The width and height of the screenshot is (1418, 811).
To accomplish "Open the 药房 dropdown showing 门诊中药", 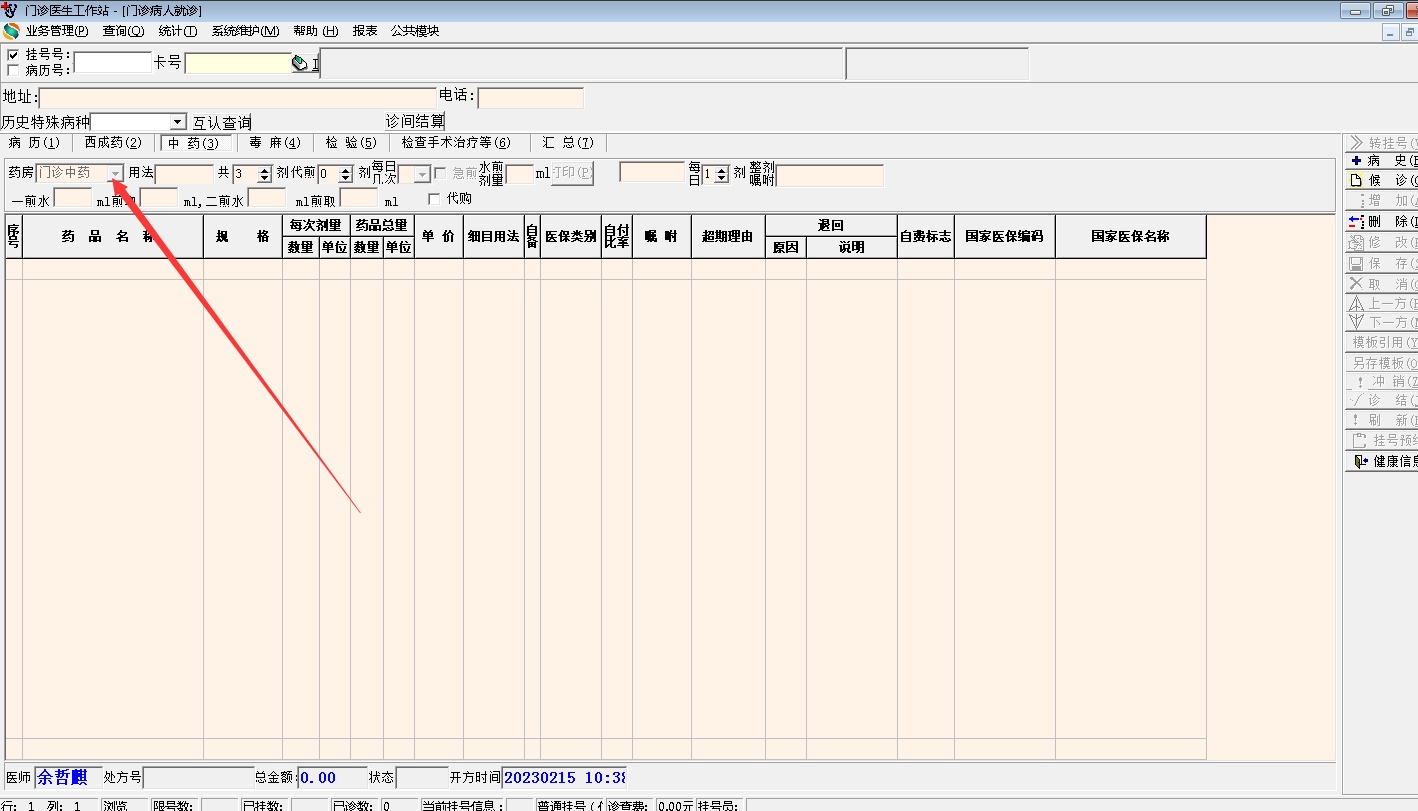I will tap(116, 173).
